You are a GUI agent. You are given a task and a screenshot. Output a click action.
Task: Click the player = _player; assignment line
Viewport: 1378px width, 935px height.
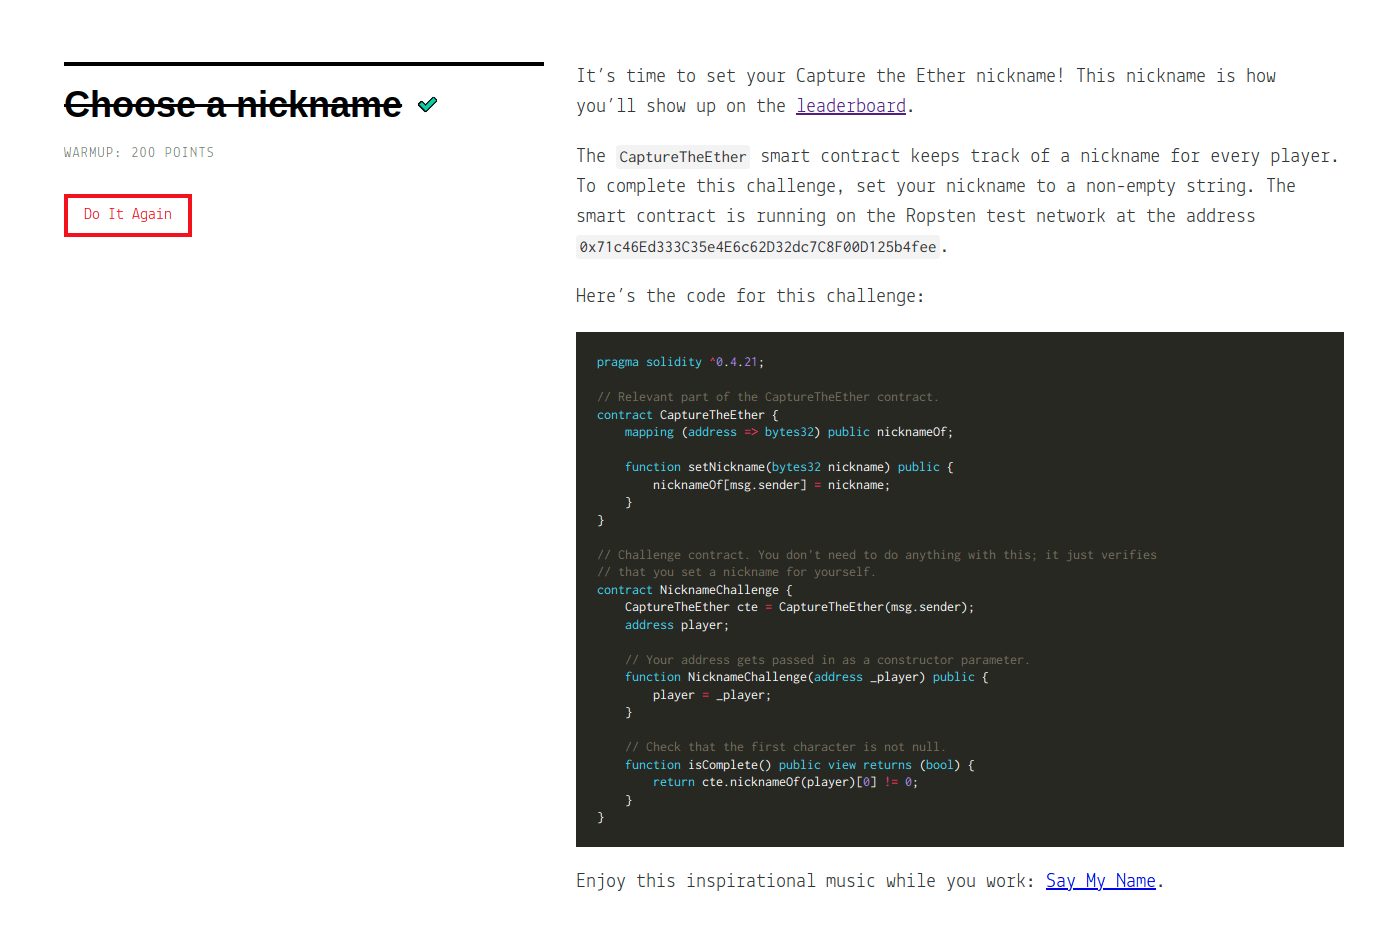click(712, 695)
